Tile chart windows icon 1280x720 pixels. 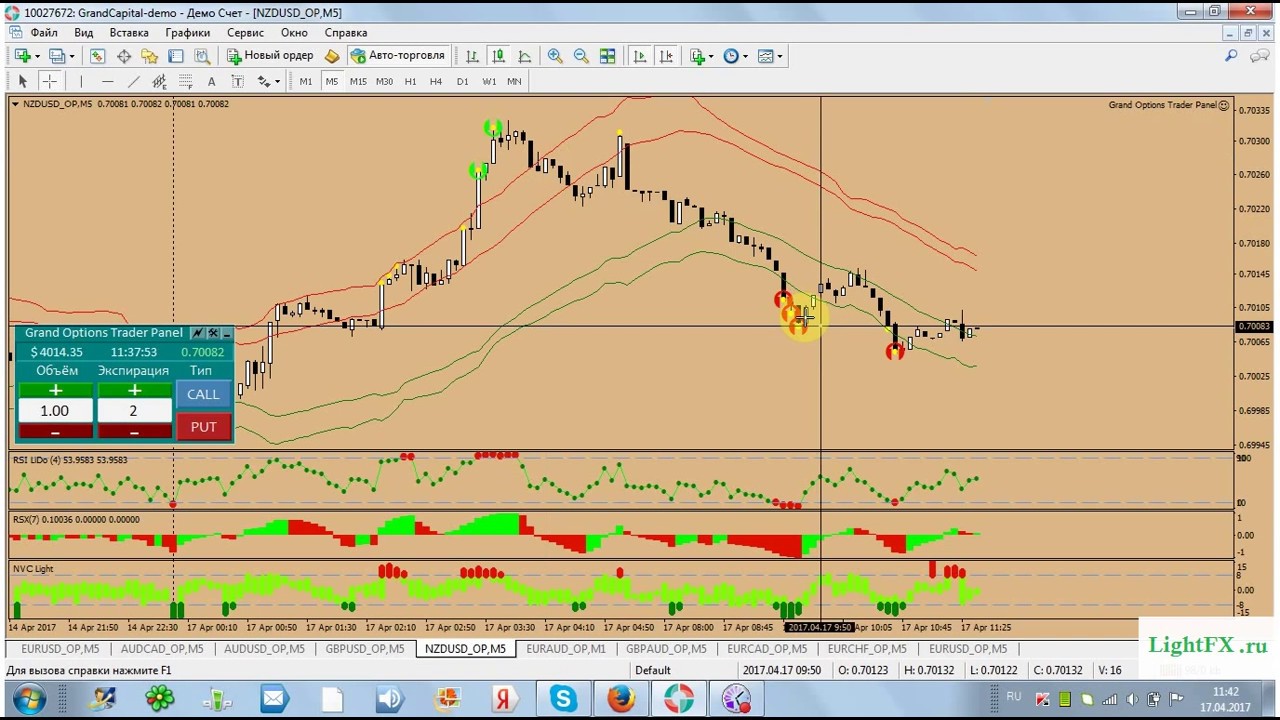coord(607,56)
